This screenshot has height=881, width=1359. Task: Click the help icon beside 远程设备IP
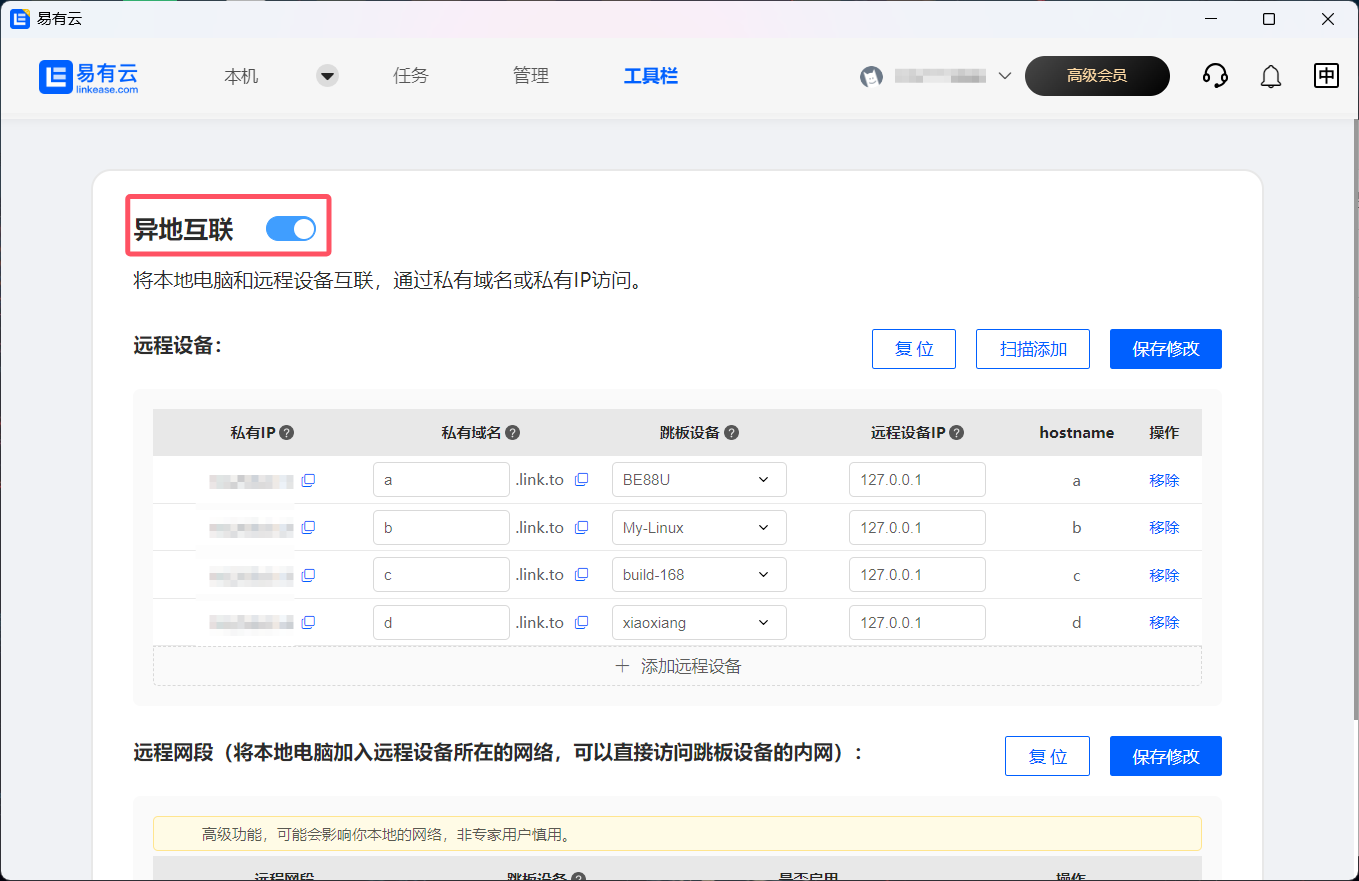click(957, 433)
